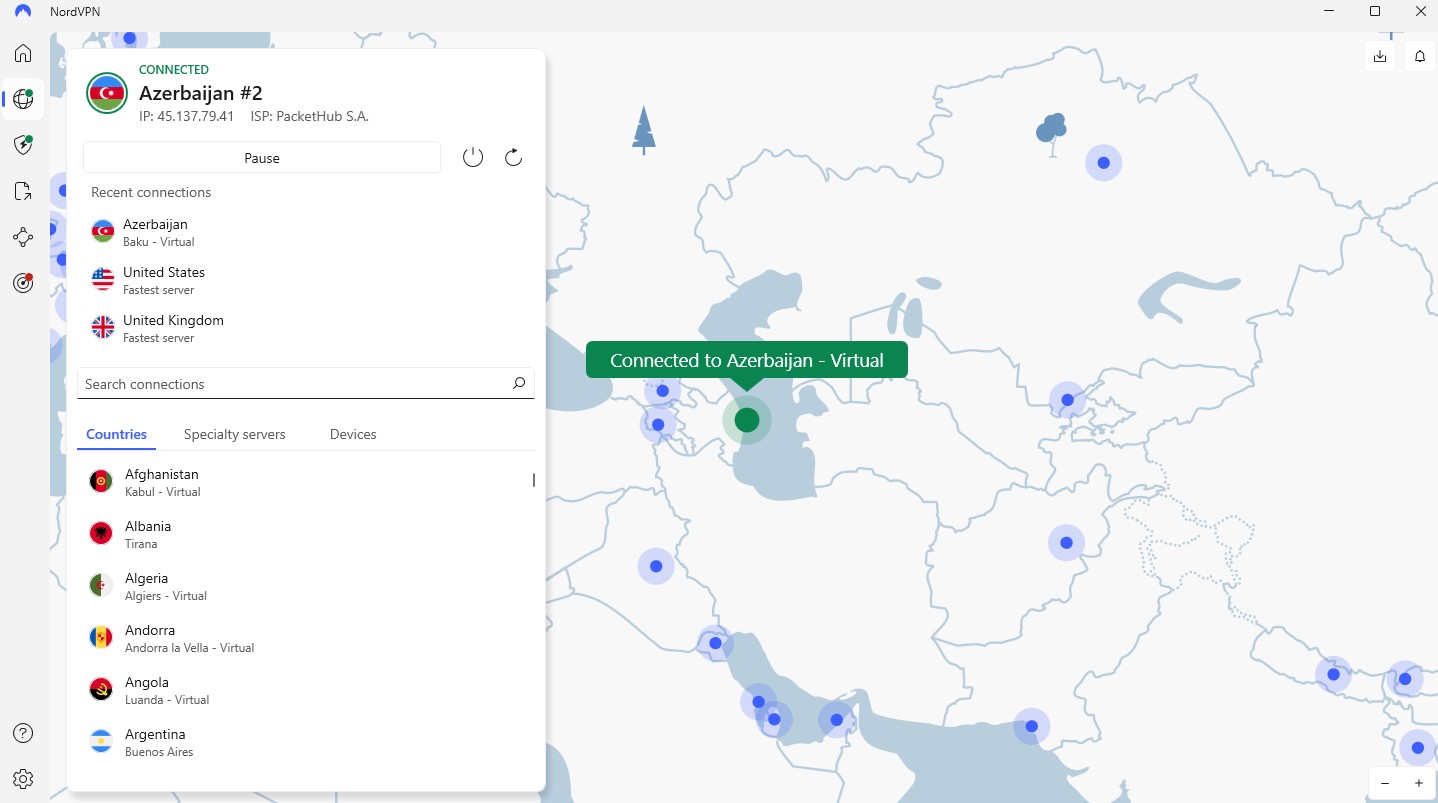Click map server dot beneath tree icon

click(x=1103, y=162)
